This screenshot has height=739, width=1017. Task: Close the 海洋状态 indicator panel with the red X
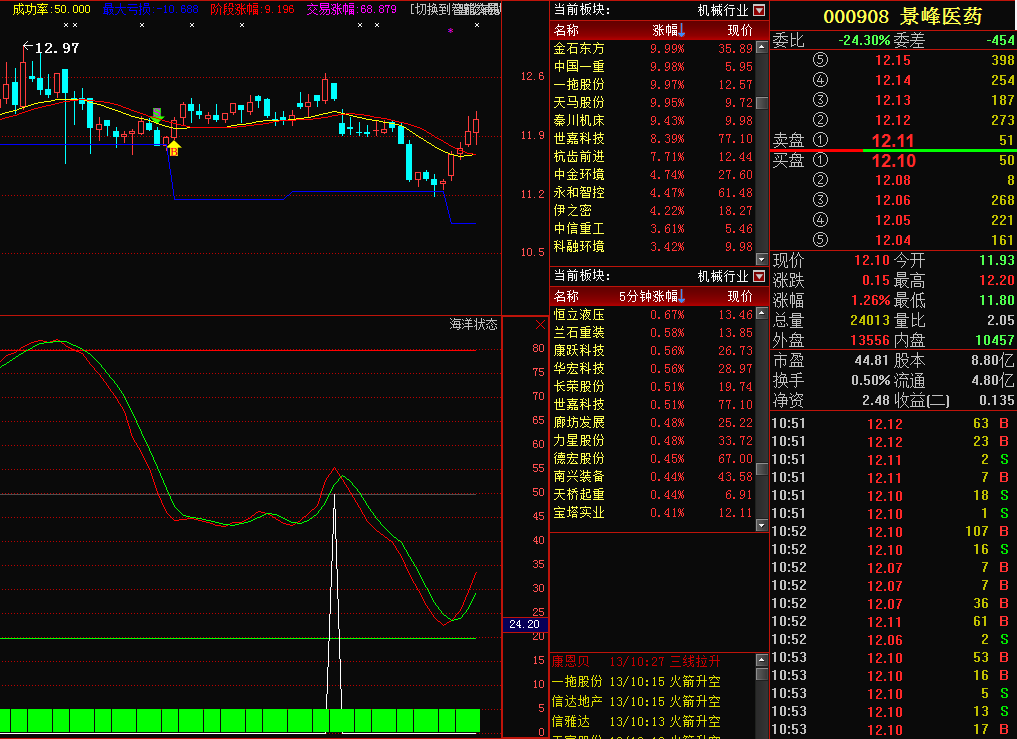click(541, 325)
